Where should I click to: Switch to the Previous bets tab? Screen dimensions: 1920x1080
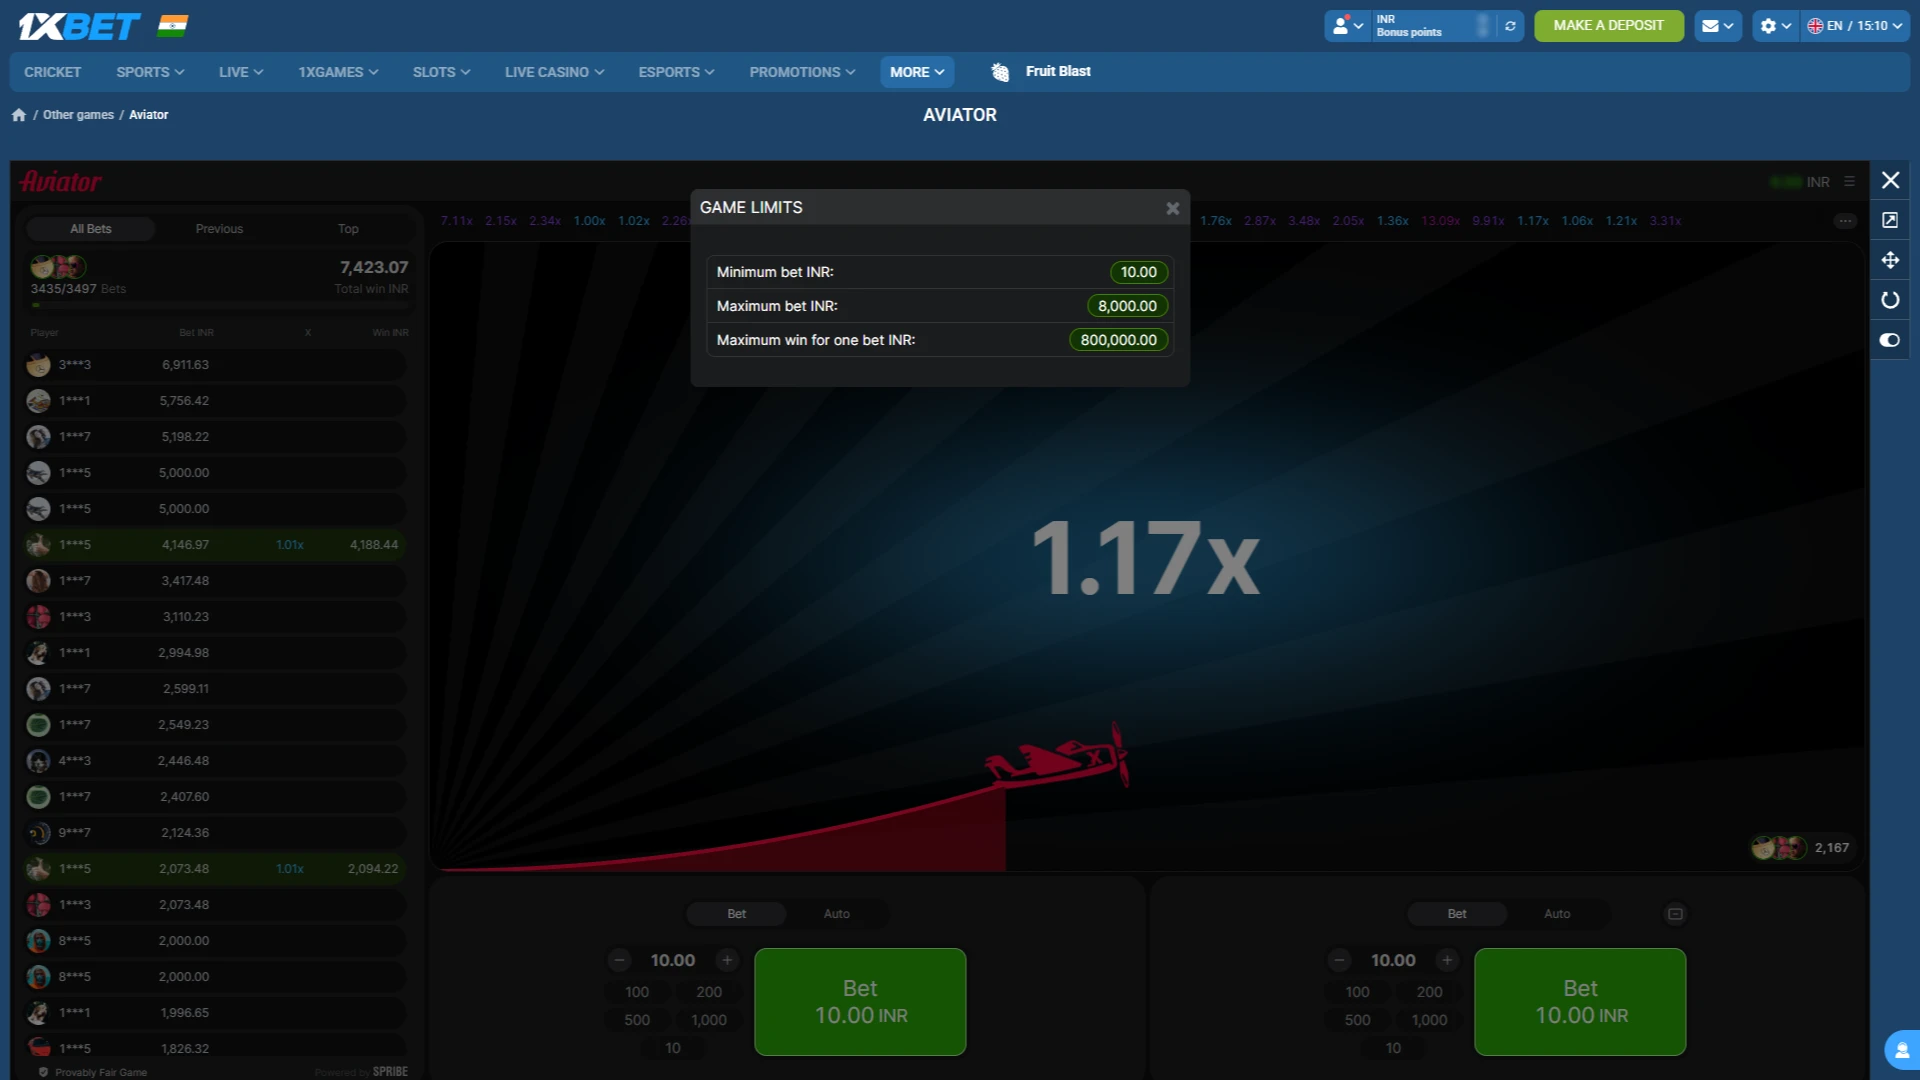coord(218,228)
